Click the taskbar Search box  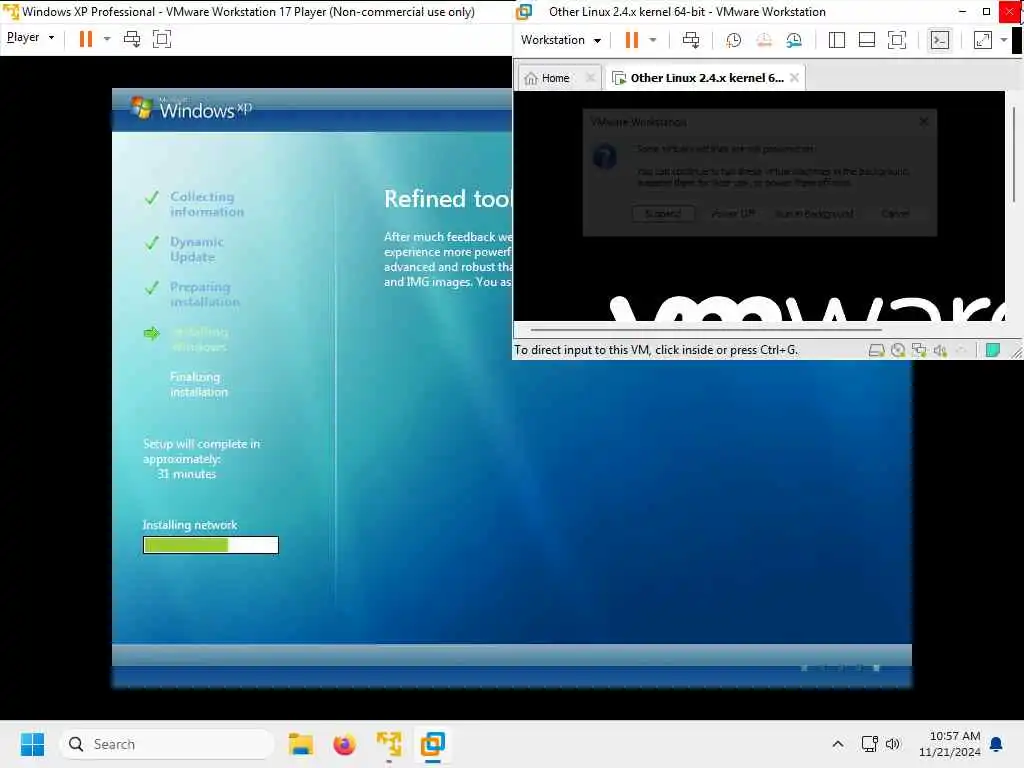[x=166, y=744]
